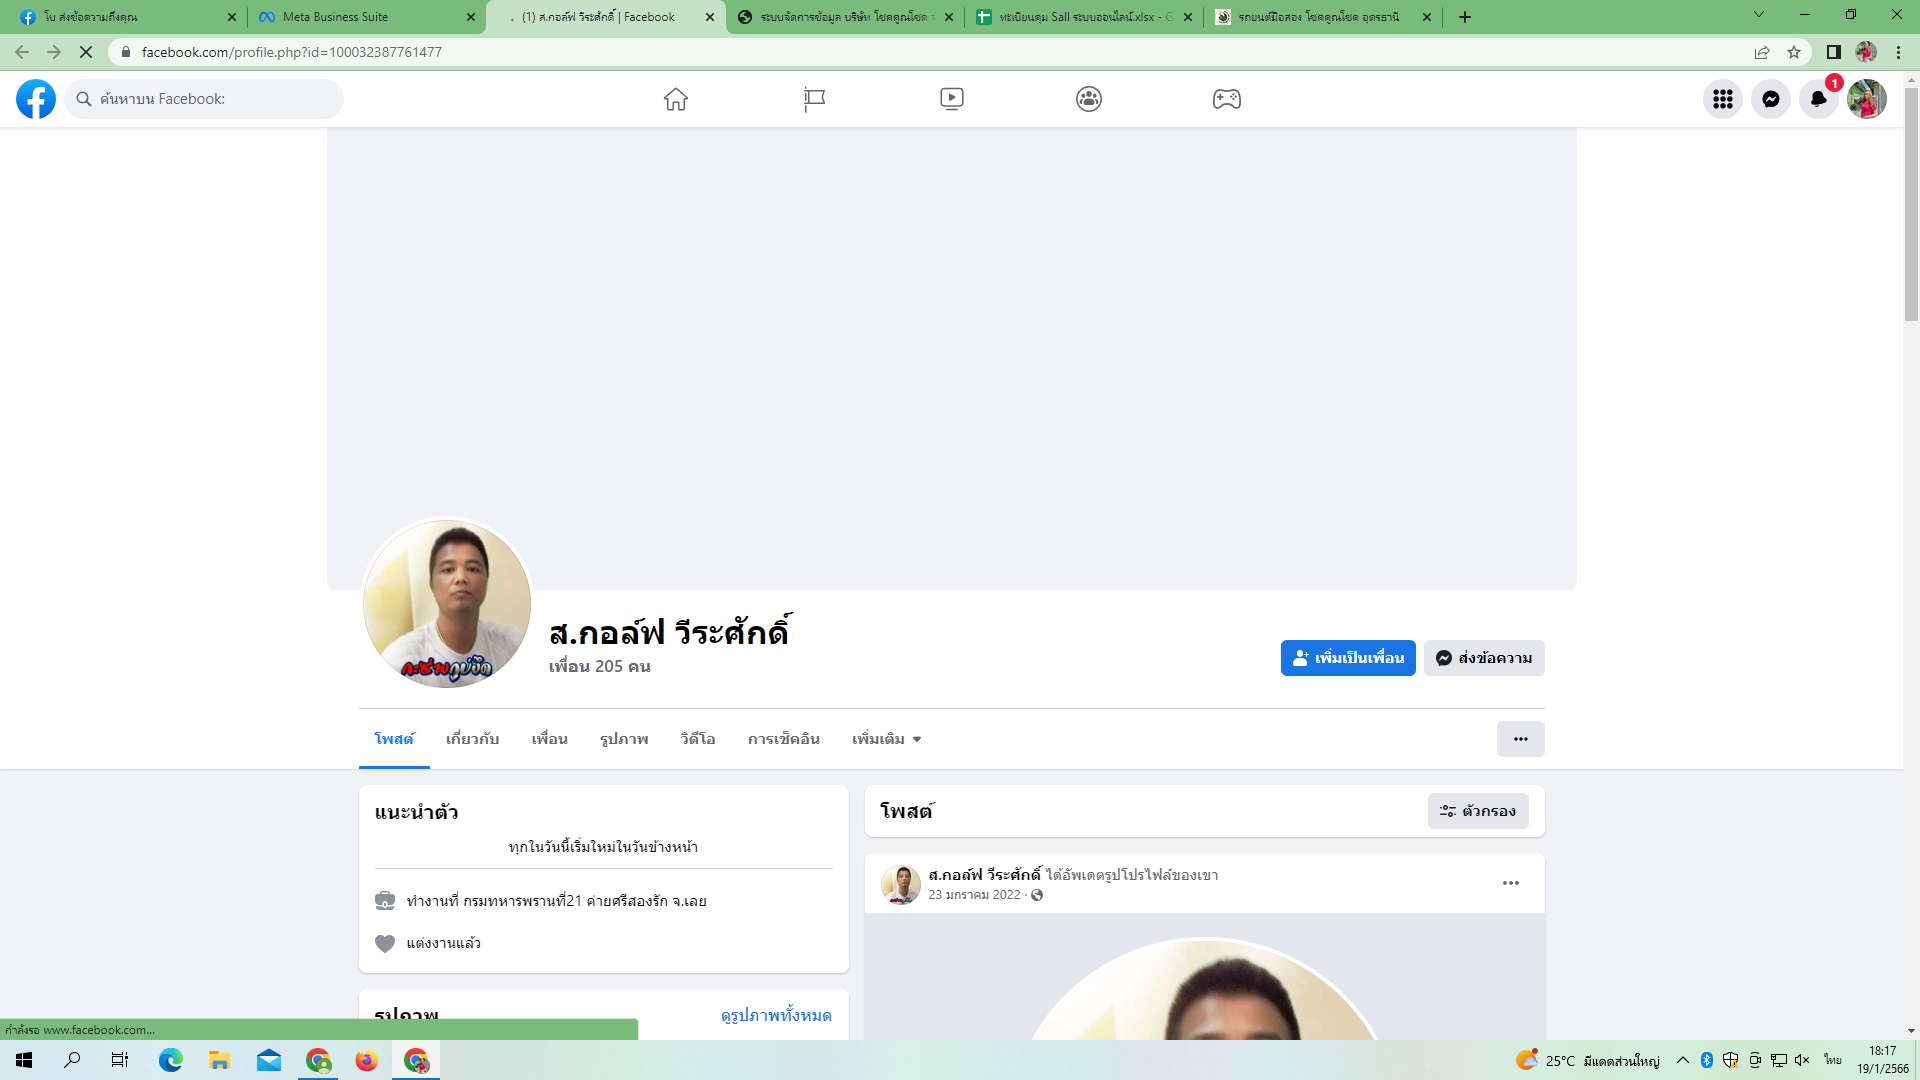Click the เพิ่มเป็นเพื่อน add friend button
1920x1080 pixels.
1348,658
